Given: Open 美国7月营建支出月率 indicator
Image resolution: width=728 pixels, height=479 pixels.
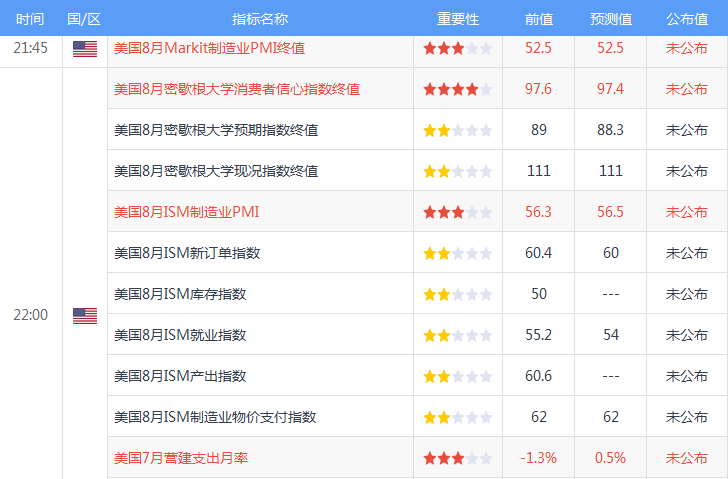Looking at the screenshot, I should tap(181, 458).
